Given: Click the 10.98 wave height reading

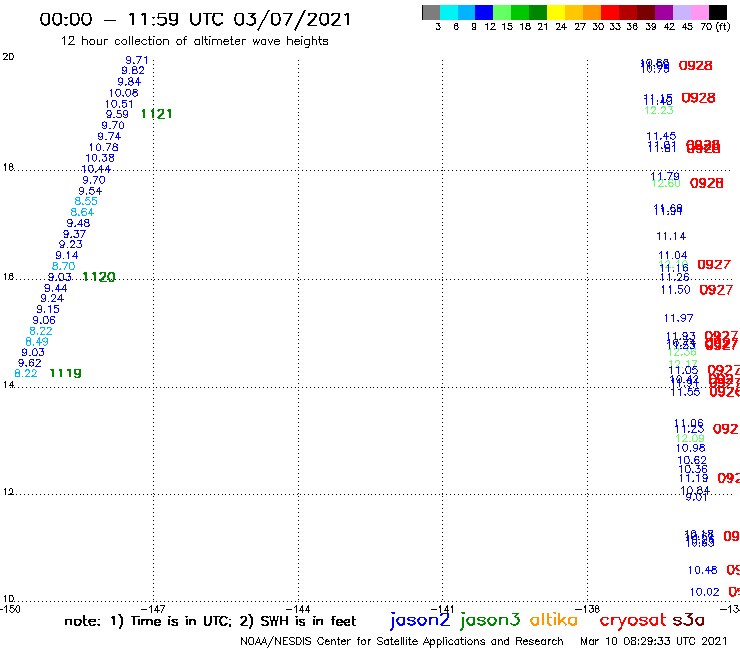Looking at the screenshot, I should (x=690, y=448).
